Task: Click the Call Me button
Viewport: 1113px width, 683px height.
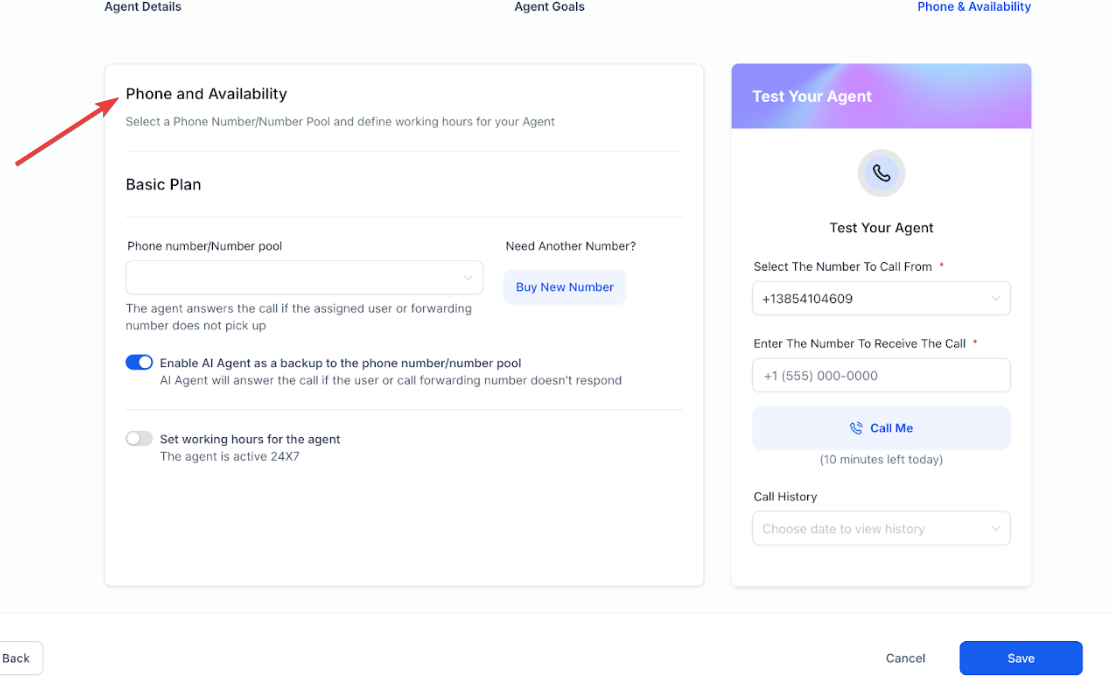Action: (881, 428)
